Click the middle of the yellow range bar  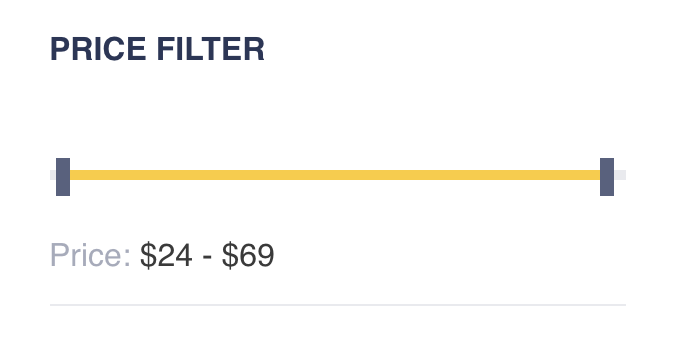click(x=335, y=175)
